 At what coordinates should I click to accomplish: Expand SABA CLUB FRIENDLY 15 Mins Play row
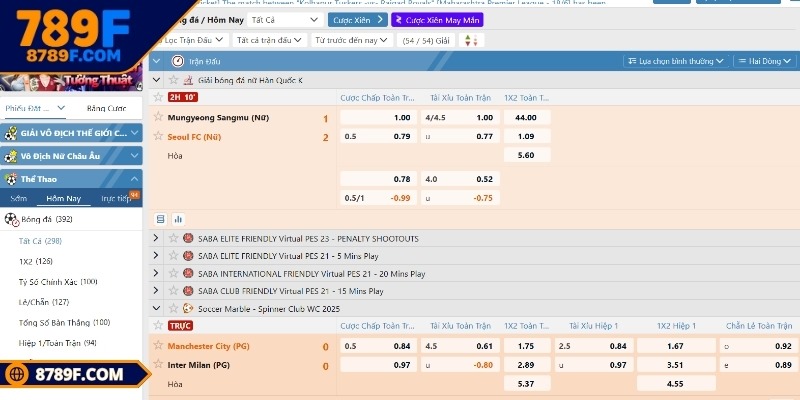click(156, 291)
